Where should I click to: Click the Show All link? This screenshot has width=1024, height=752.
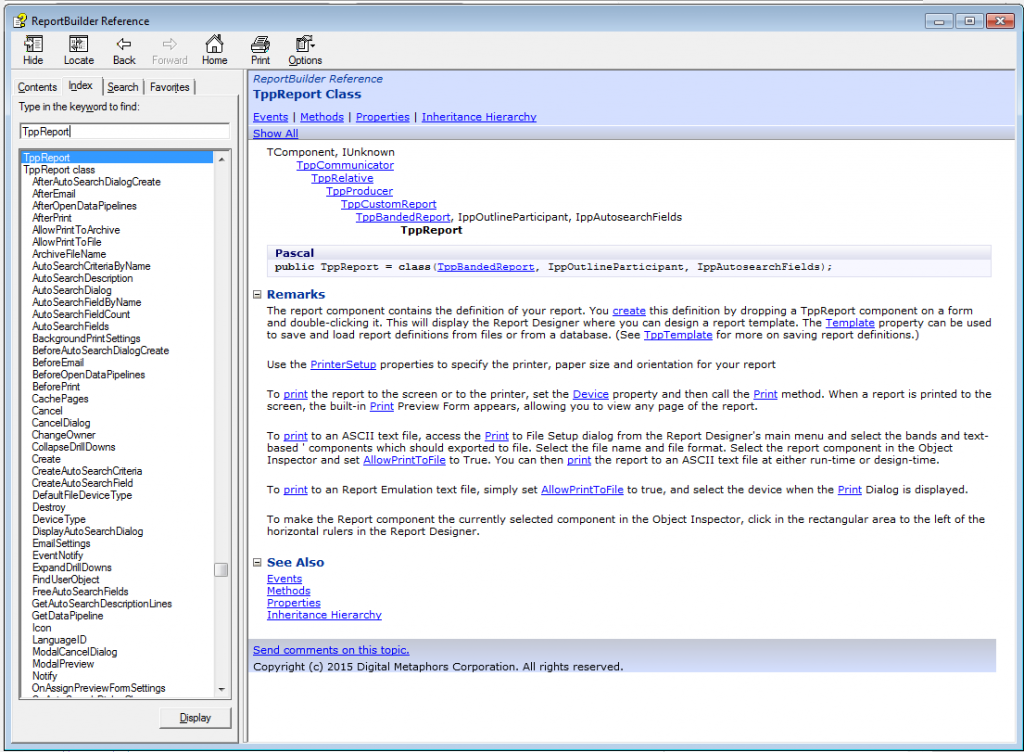click(275, 133)
